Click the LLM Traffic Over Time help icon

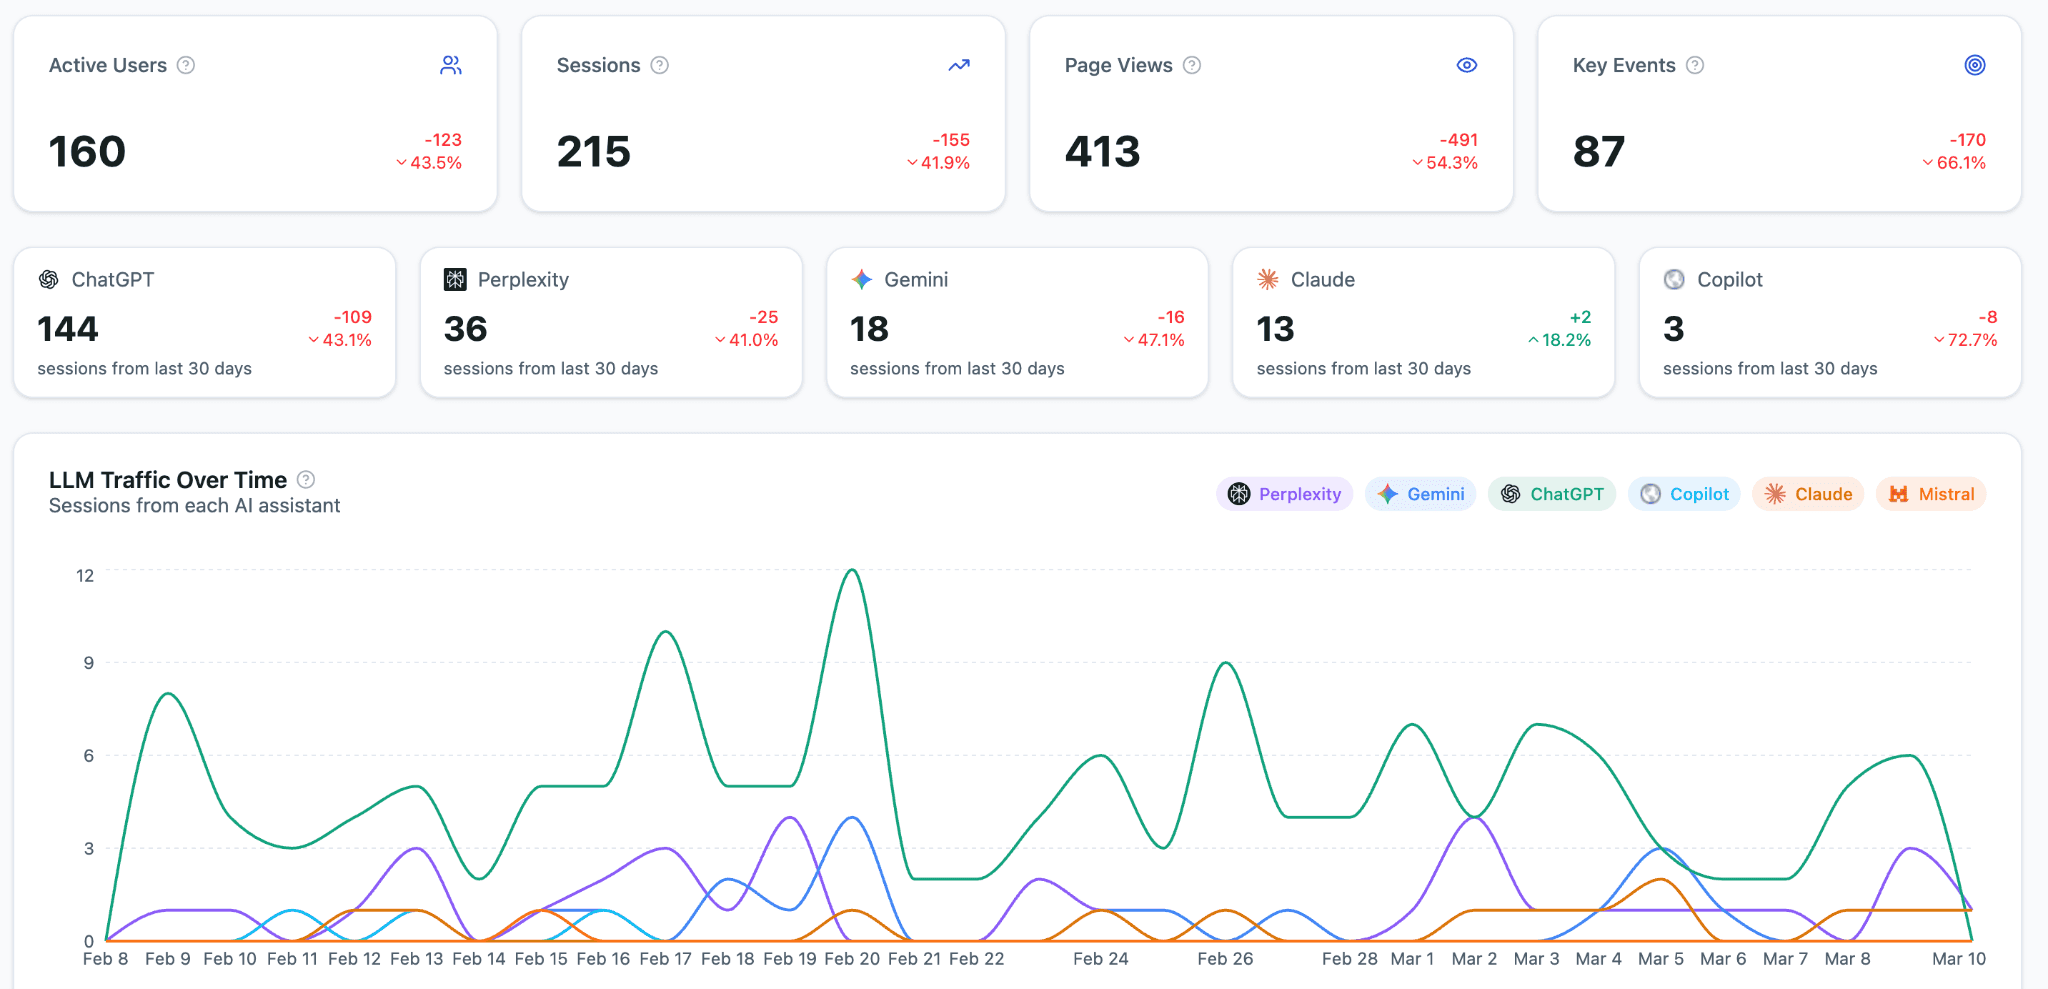click(306, 480)
